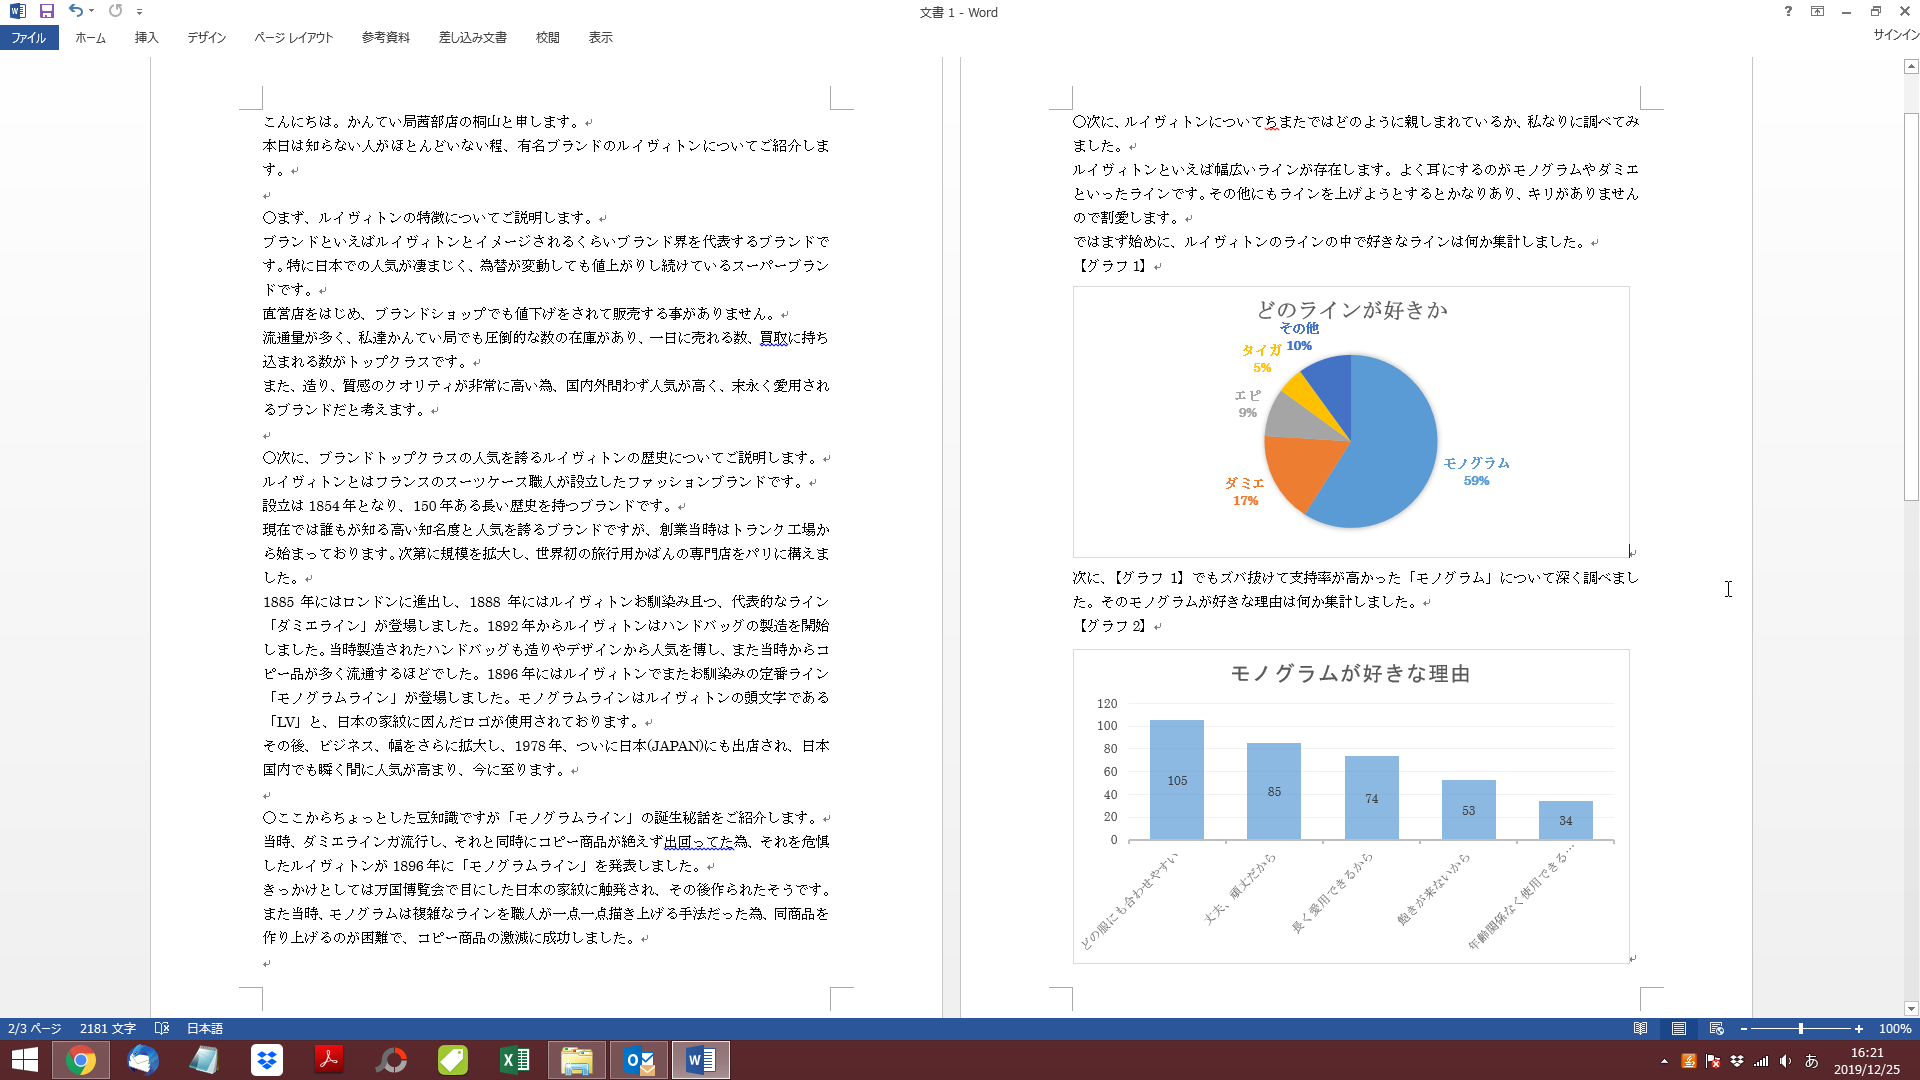Image resolution: width=1920 pixels, height=1080 pixels.
Task: Click the speaker volume tray icon
Action: pos(1786,1061)
